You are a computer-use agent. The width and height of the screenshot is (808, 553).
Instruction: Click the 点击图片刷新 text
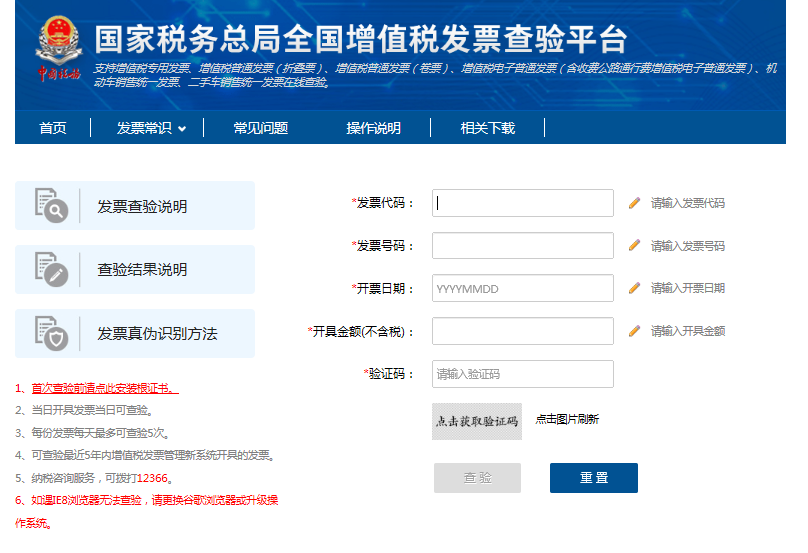(567, 419)
